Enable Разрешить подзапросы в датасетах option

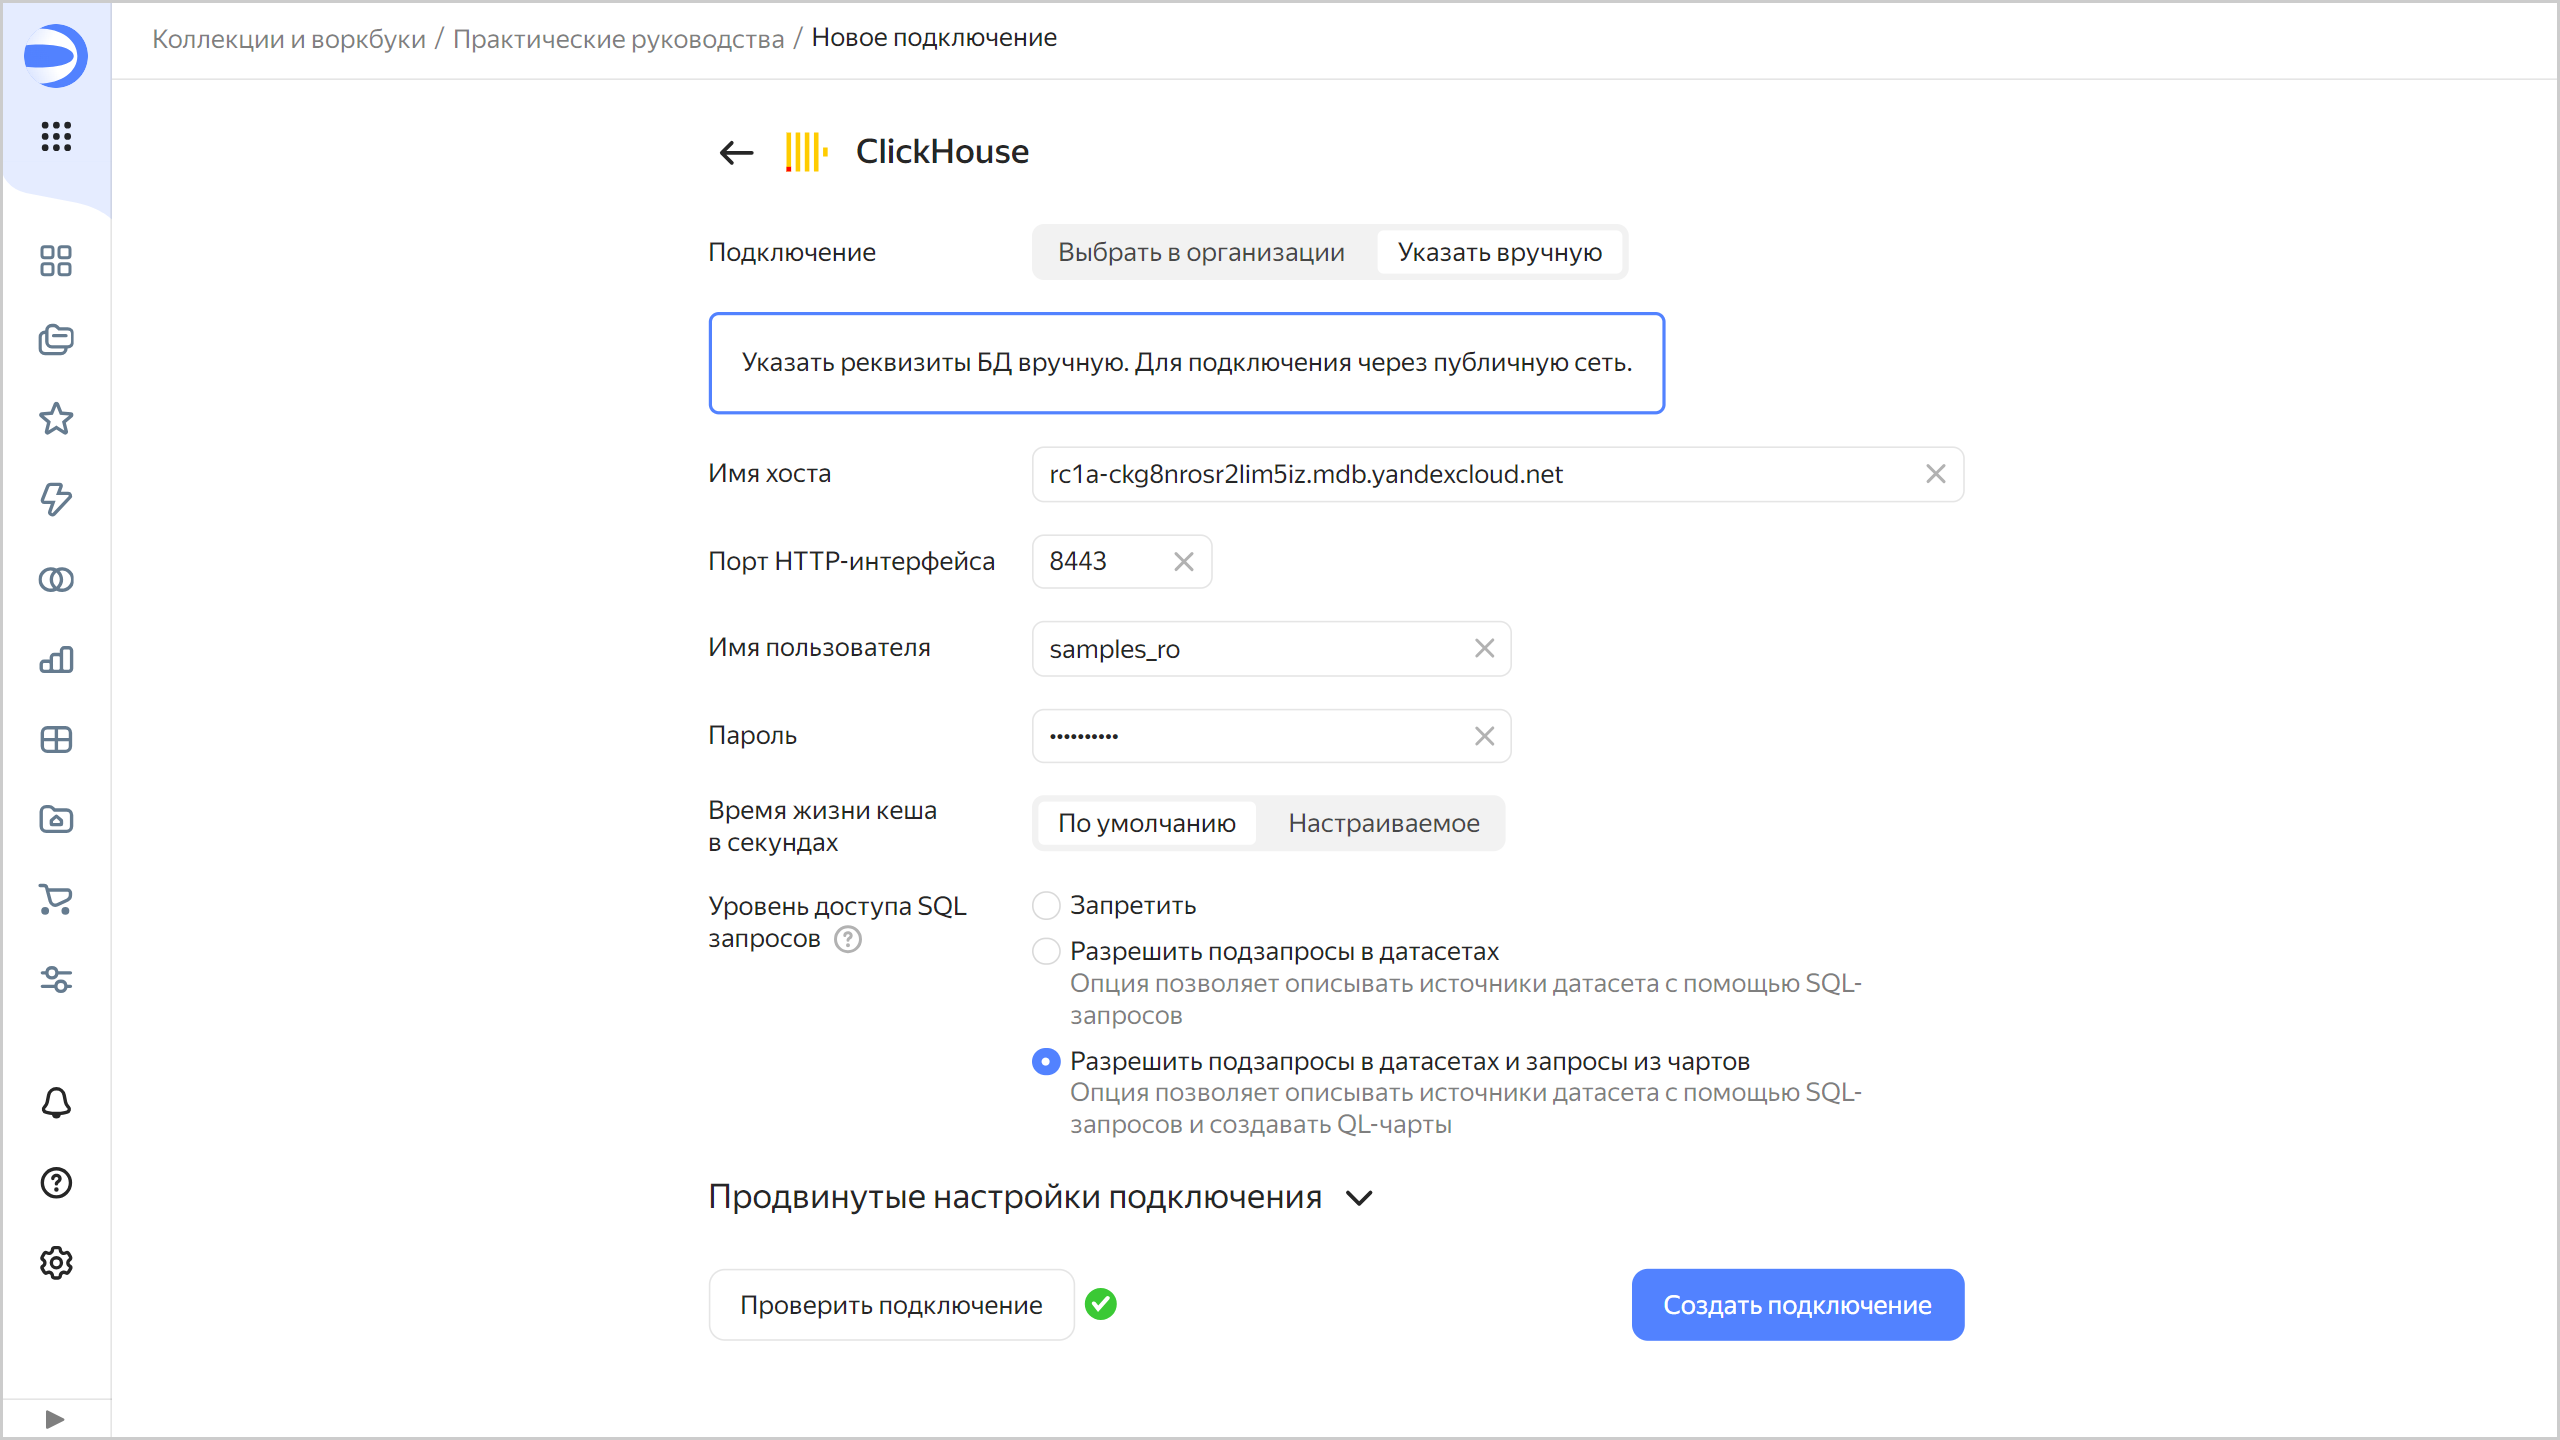[1045, 951]
